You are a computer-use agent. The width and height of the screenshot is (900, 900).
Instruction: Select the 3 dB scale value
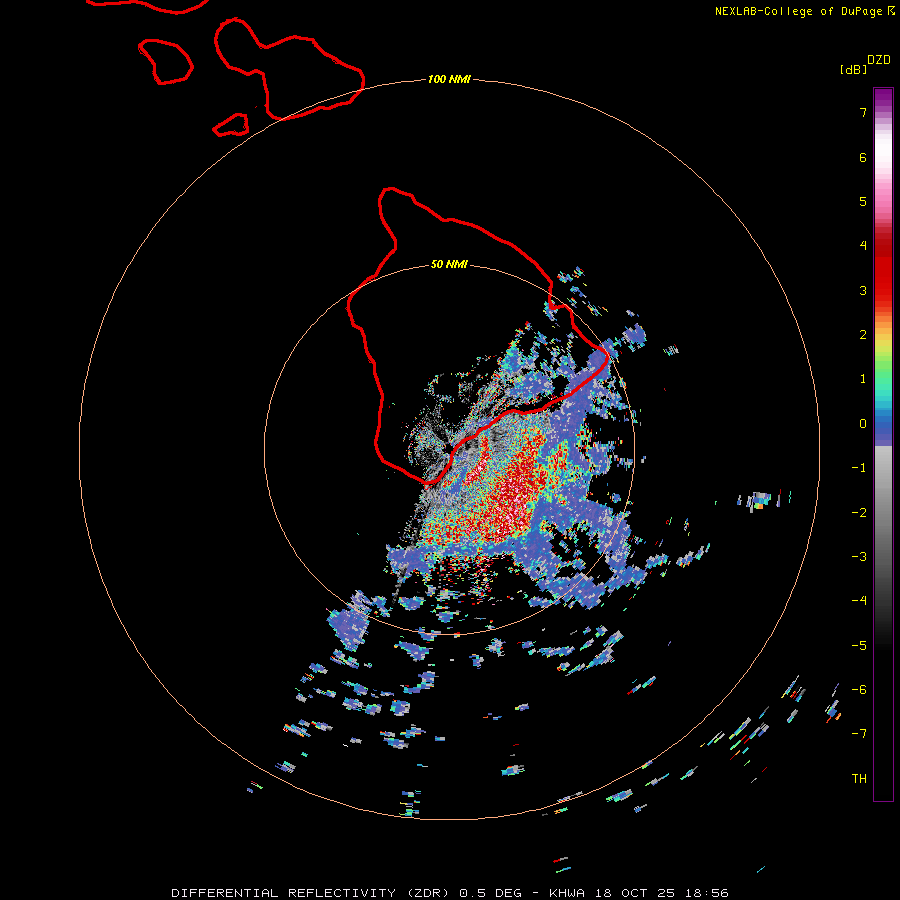click(863, 290)
